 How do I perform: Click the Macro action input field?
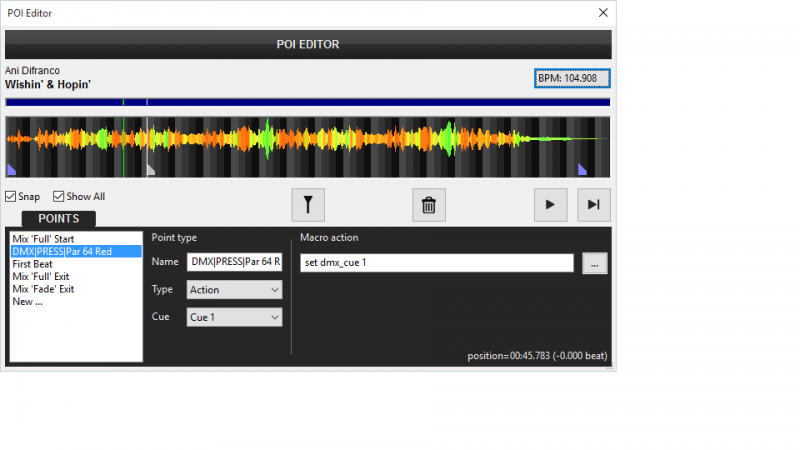point(437,263)
